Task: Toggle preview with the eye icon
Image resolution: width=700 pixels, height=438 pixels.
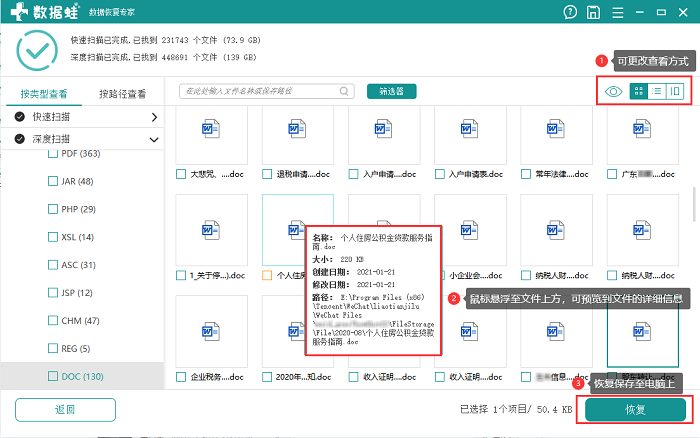Action: point(613,92)
